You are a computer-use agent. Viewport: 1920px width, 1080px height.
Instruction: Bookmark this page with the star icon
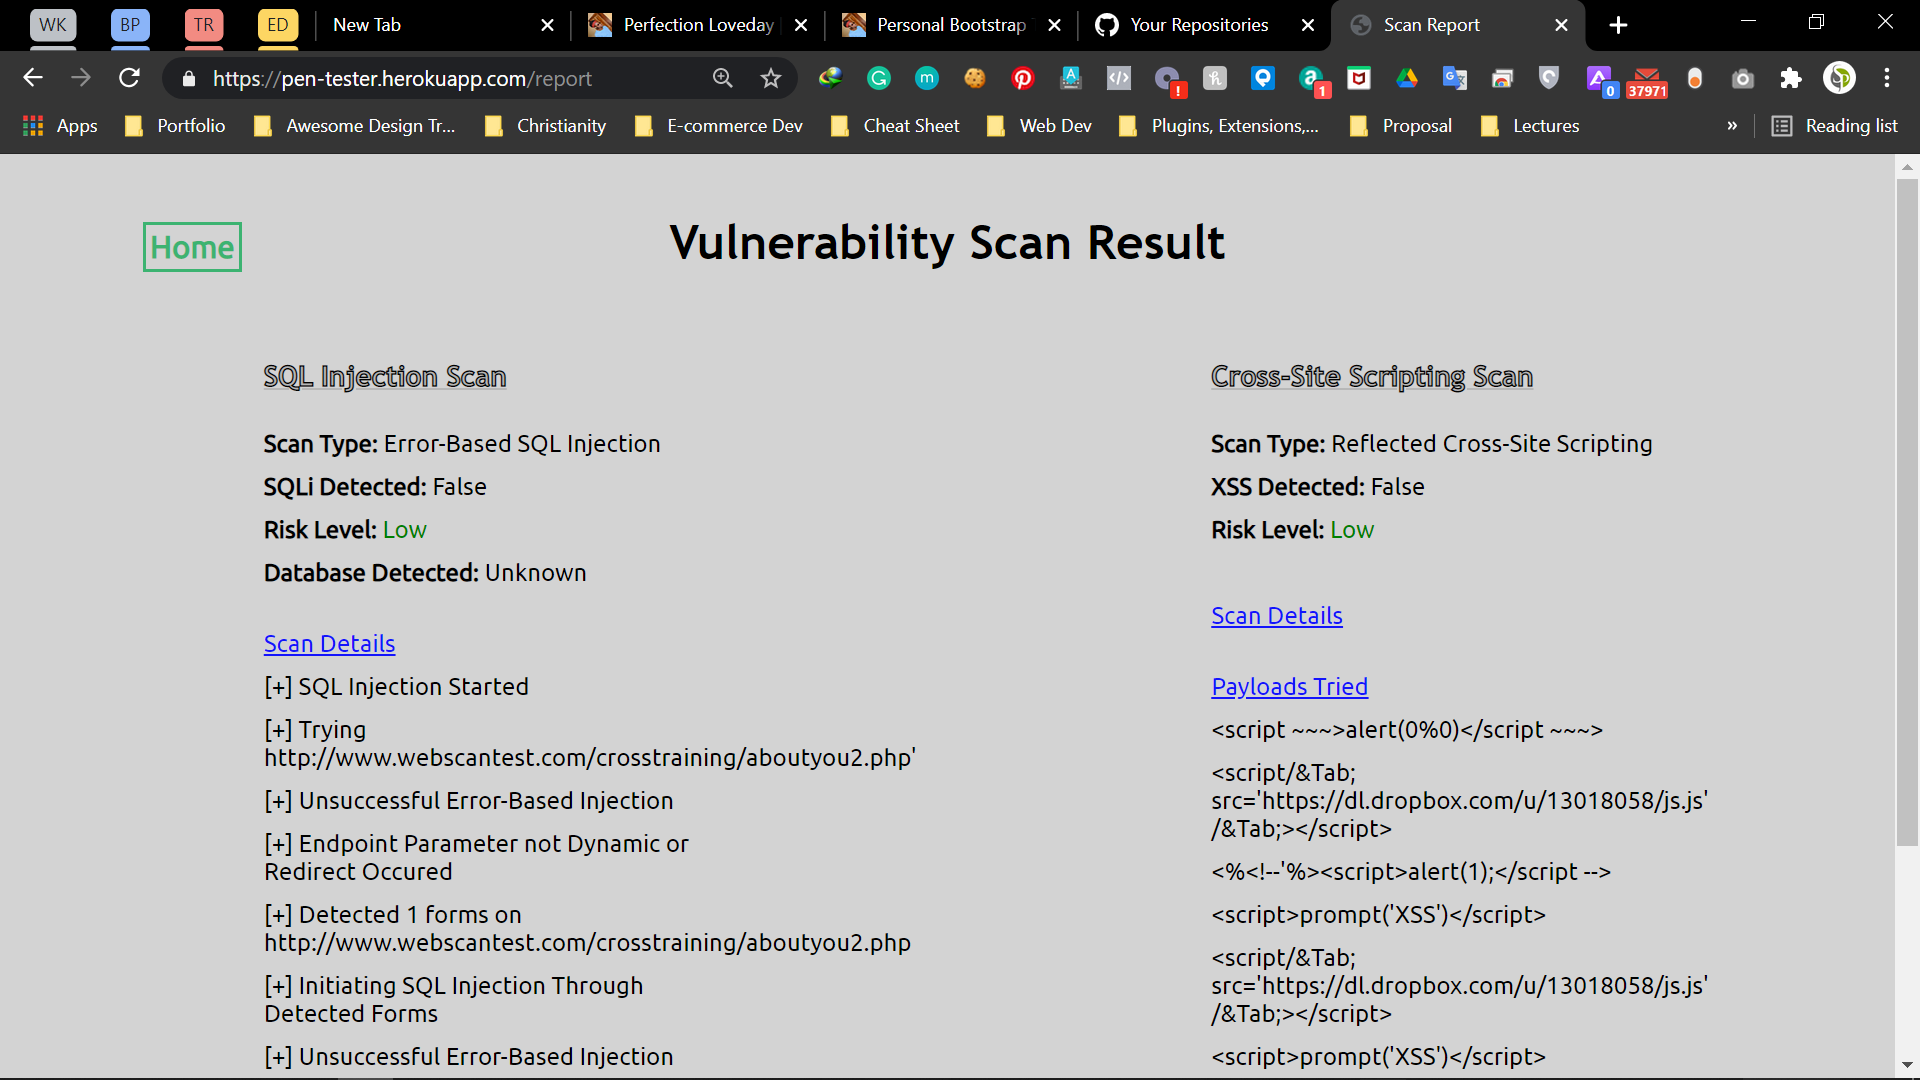click(x=770, y=78)
